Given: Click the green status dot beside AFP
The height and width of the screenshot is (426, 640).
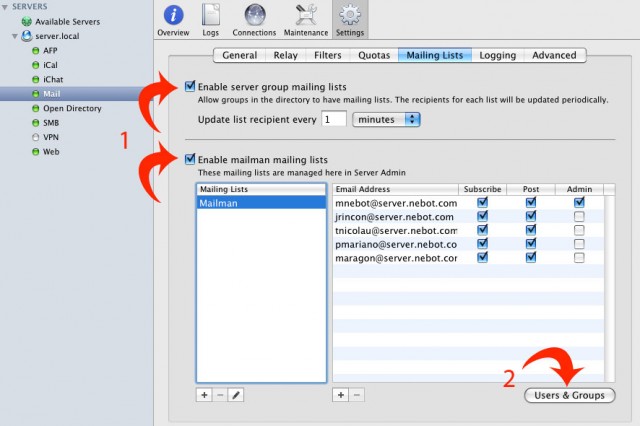Looking at the screenshot, I should pyautogui.click(x=36, y=51).
